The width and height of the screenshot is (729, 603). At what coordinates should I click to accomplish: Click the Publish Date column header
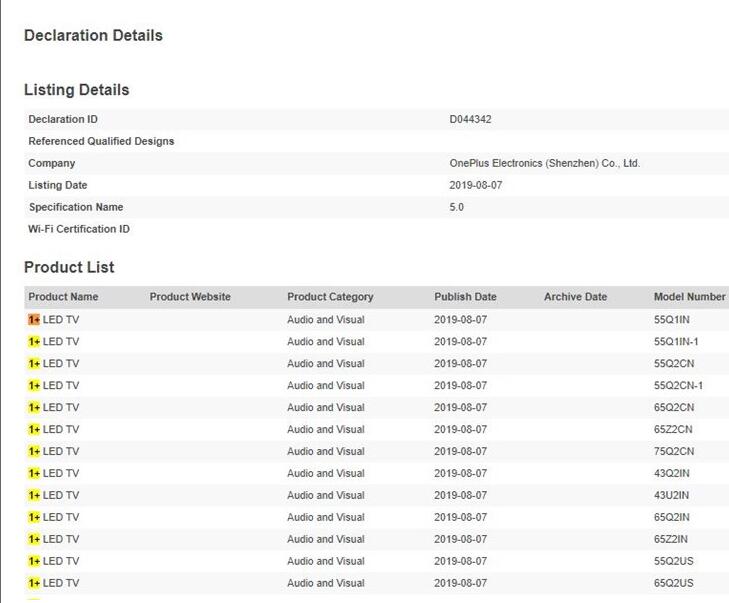(x=465, y=297)
